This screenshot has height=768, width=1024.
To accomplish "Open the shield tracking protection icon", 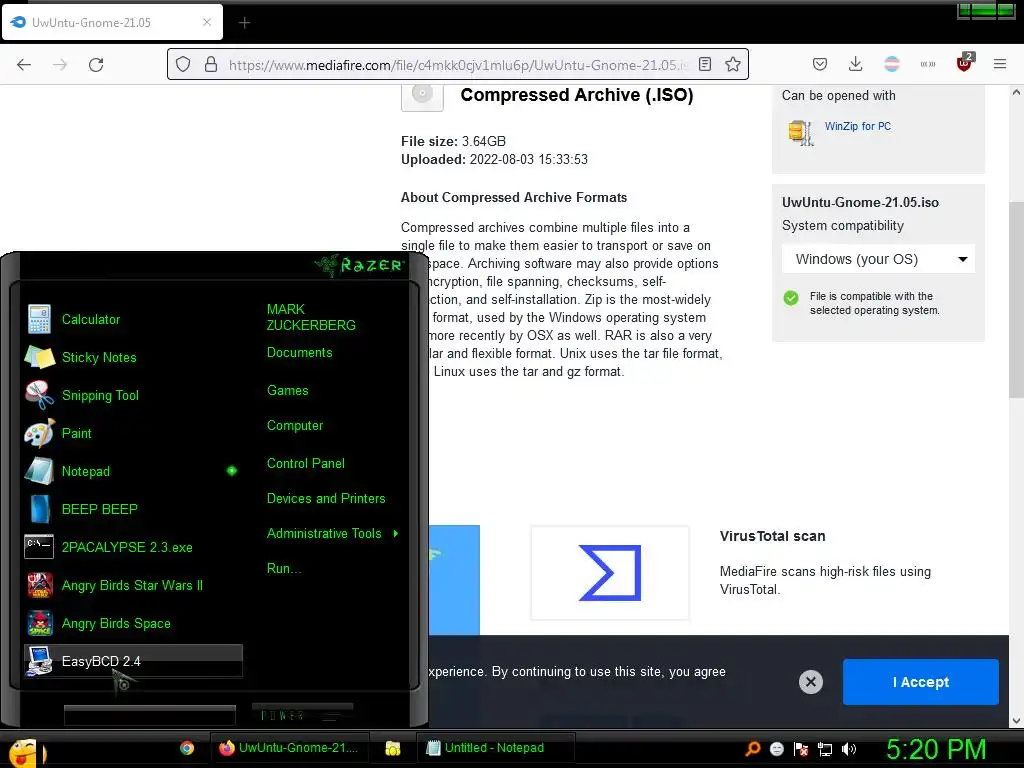I will 184,64.
